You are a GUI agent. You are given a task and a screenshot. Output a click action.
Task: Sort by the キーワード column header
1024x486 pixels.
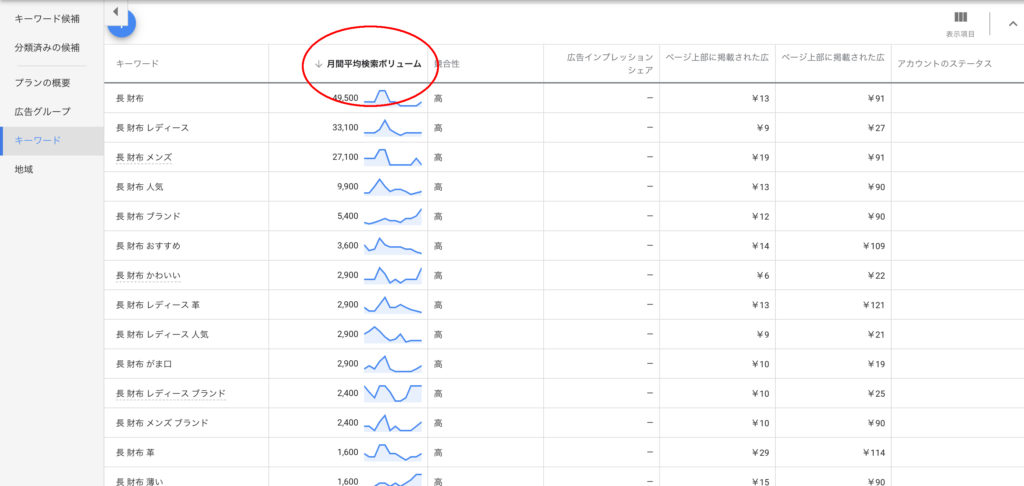[137, 64]
